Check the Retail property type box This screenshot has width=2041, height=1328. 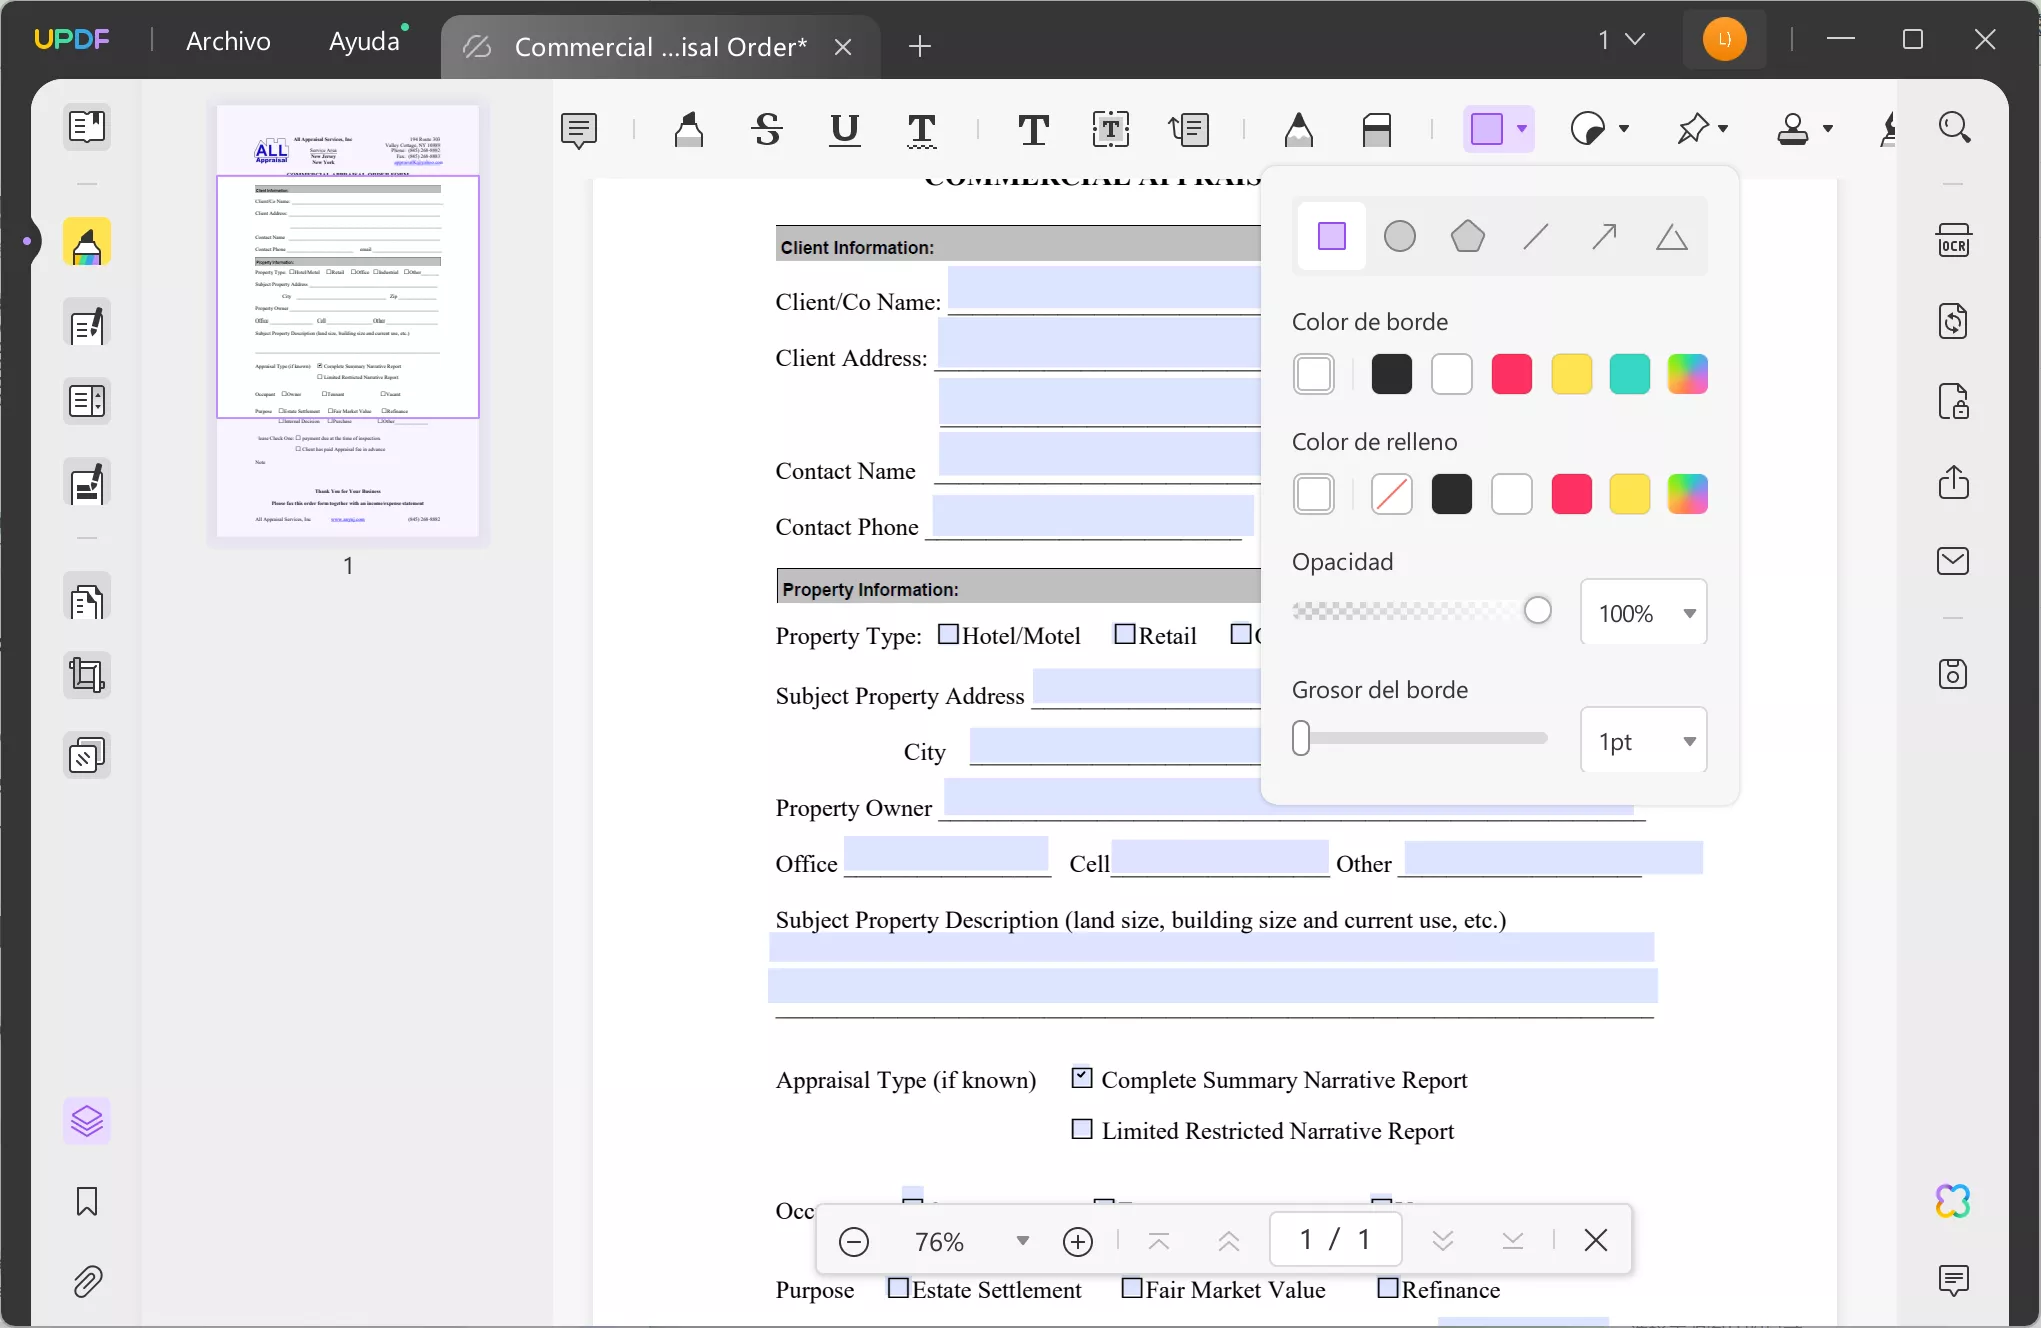click(1125, 634)
